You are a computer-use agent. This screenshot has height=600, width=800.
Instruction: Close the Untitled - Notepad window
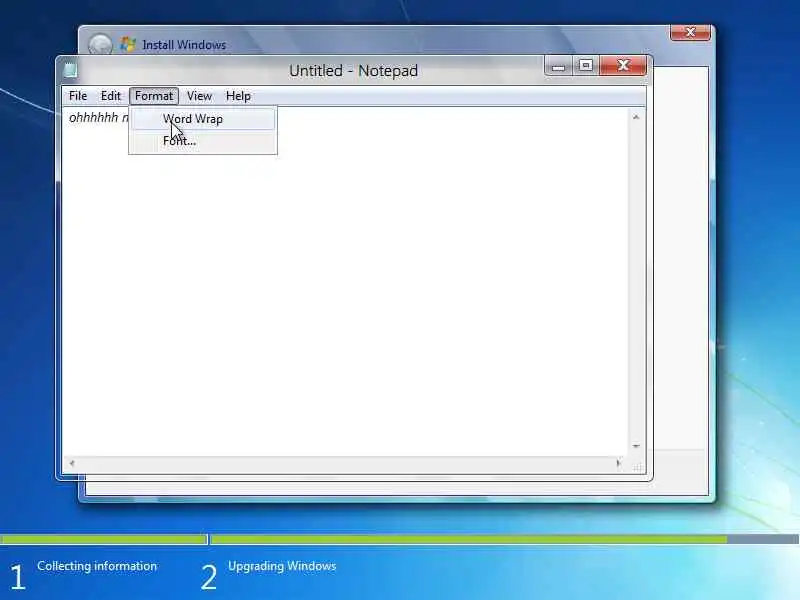point(623,66)
